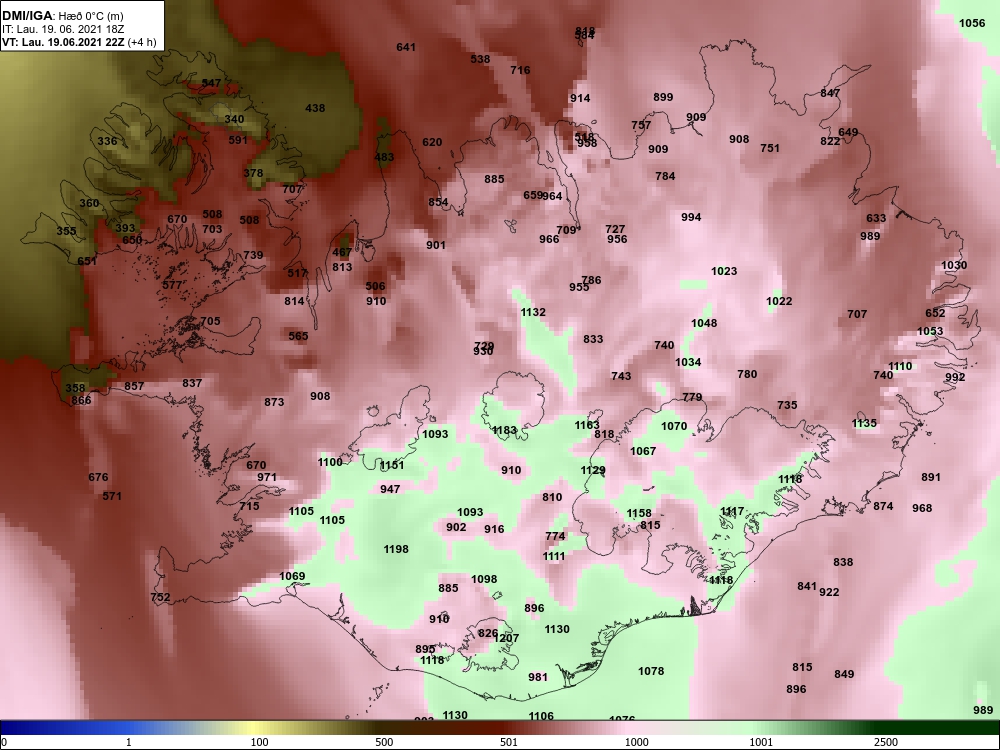The height and width of the screenshot is (750, 1000).
Task: Select the 899 value
Action: coord(663,98)
